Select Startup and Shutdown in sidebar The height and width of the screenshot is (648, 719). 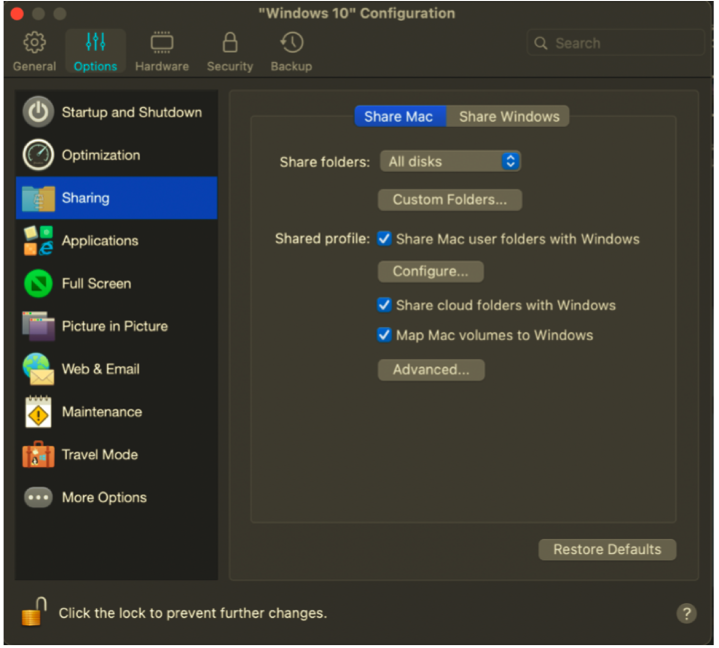tap(132, 112)
